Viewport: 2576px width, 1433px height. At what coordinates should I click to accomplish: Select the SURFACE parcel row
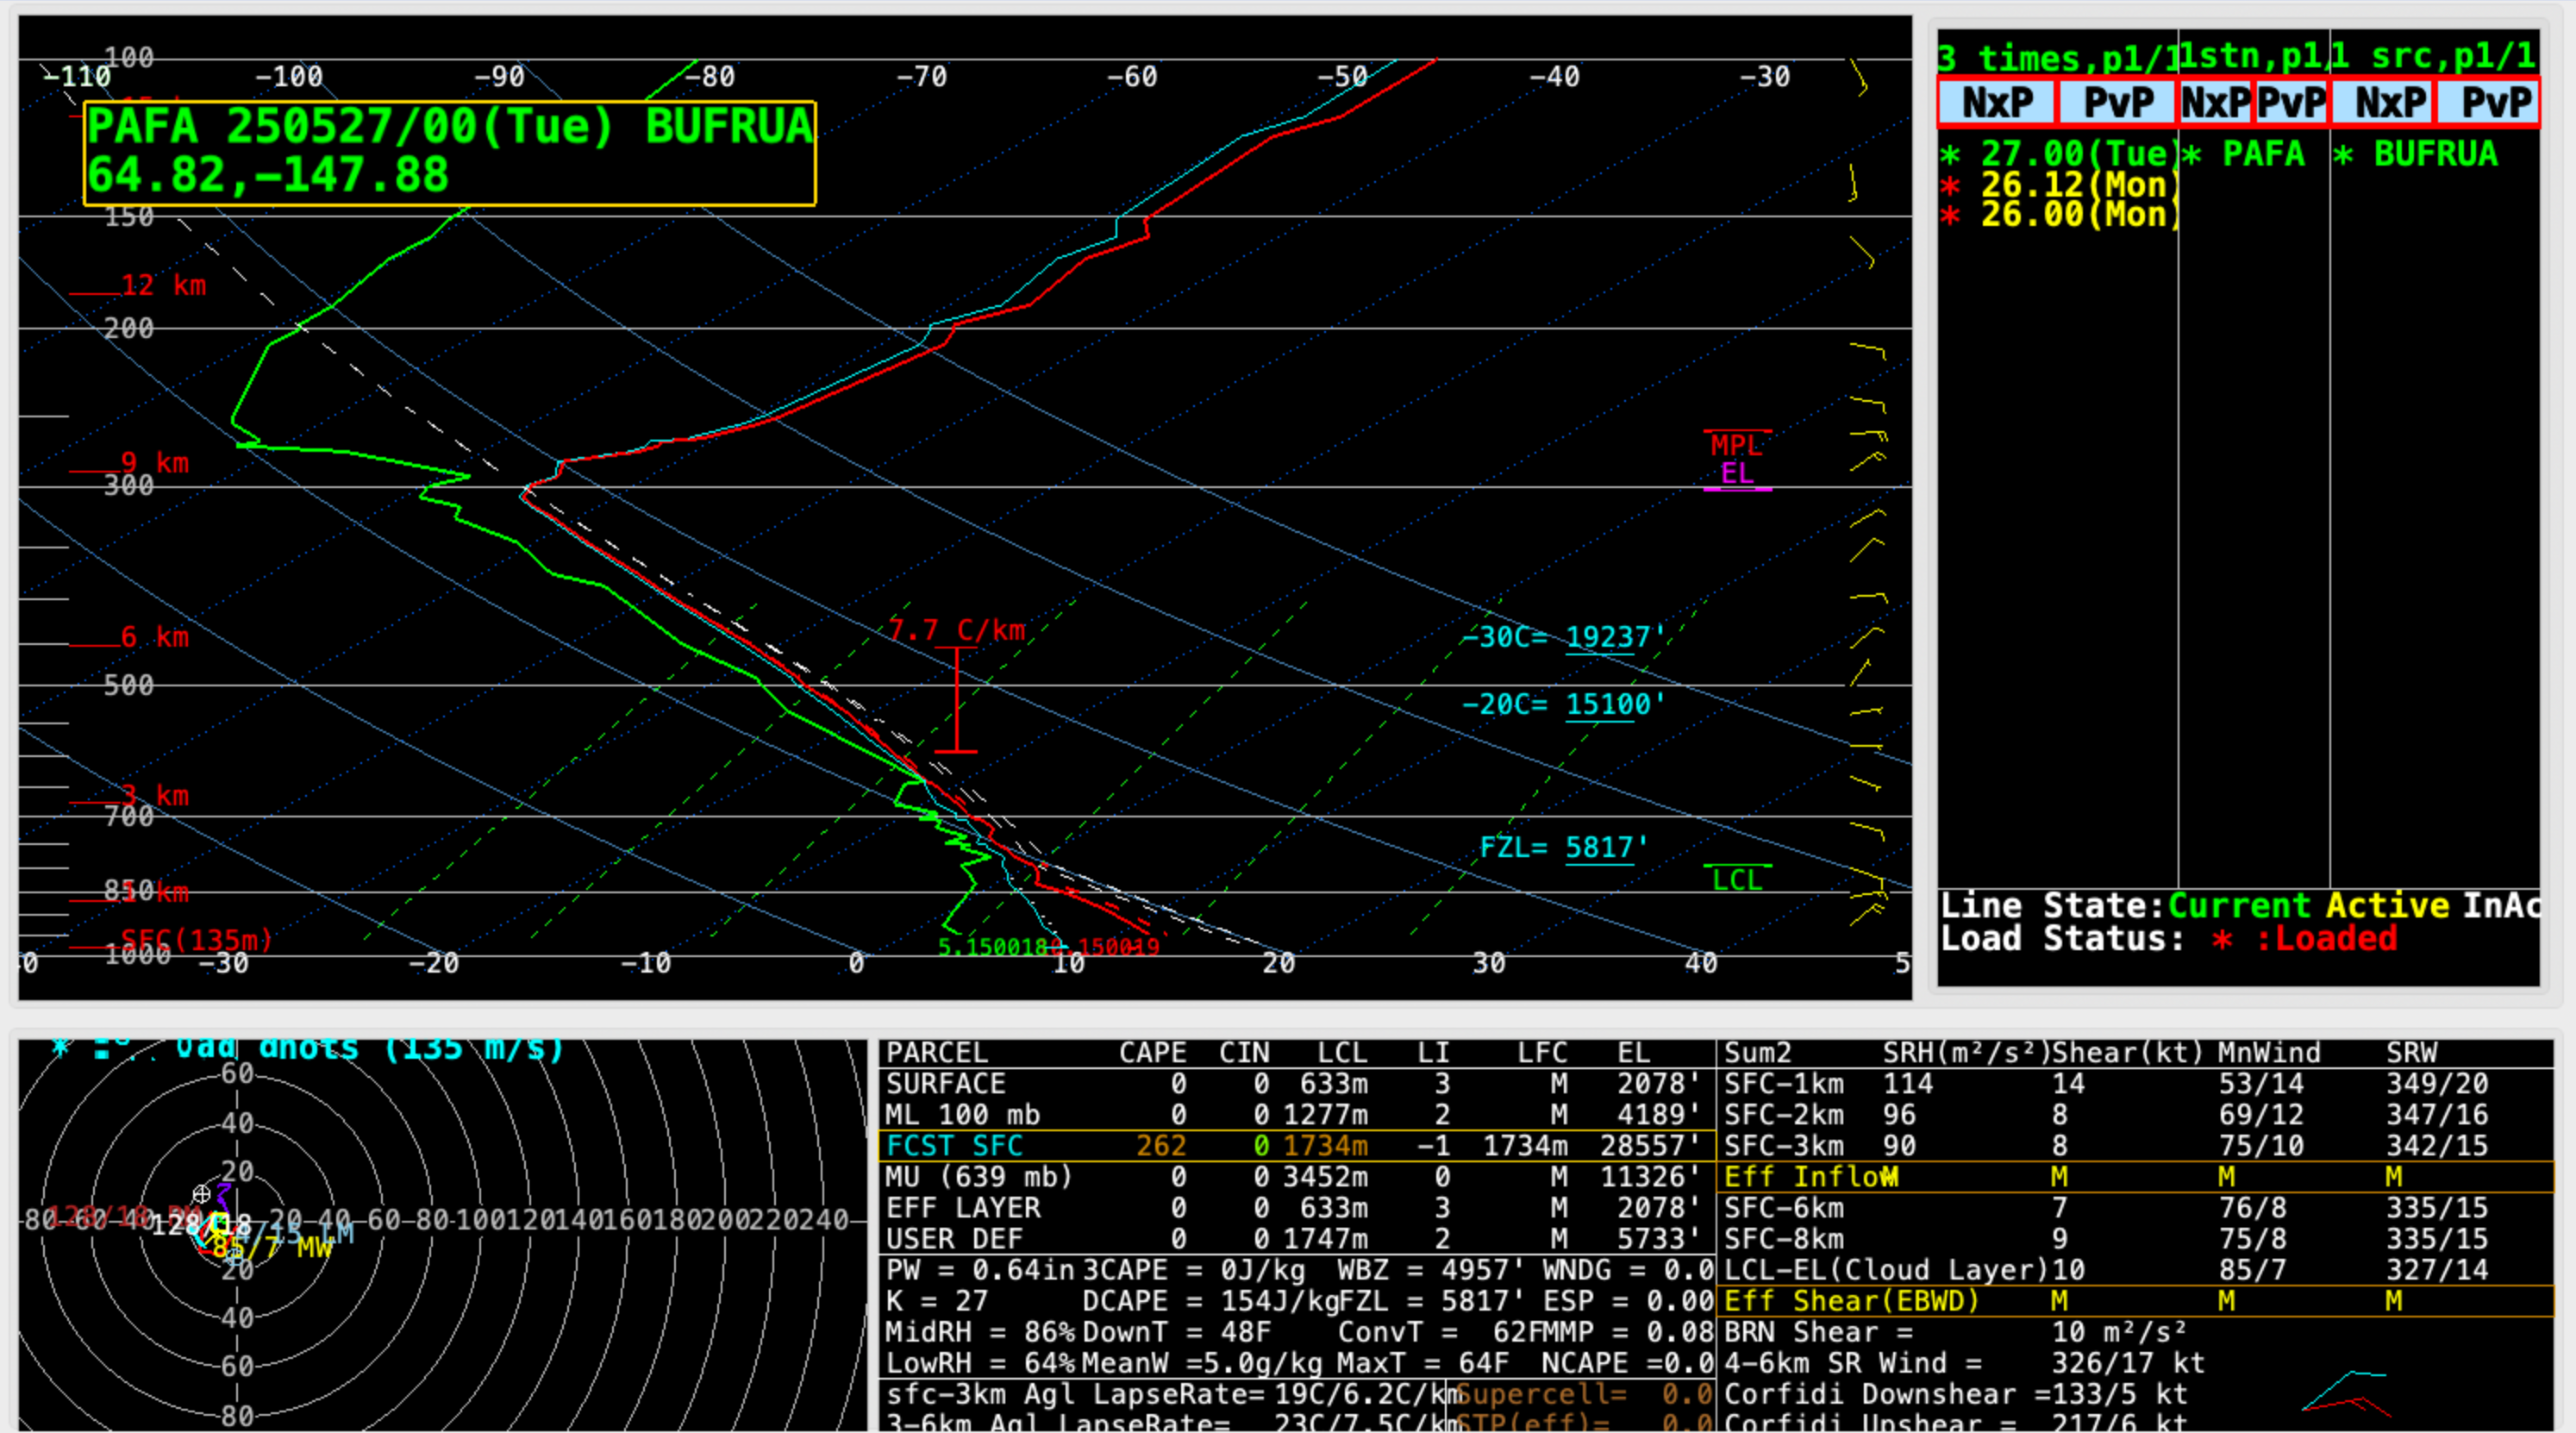(x=1297, y=1083)
